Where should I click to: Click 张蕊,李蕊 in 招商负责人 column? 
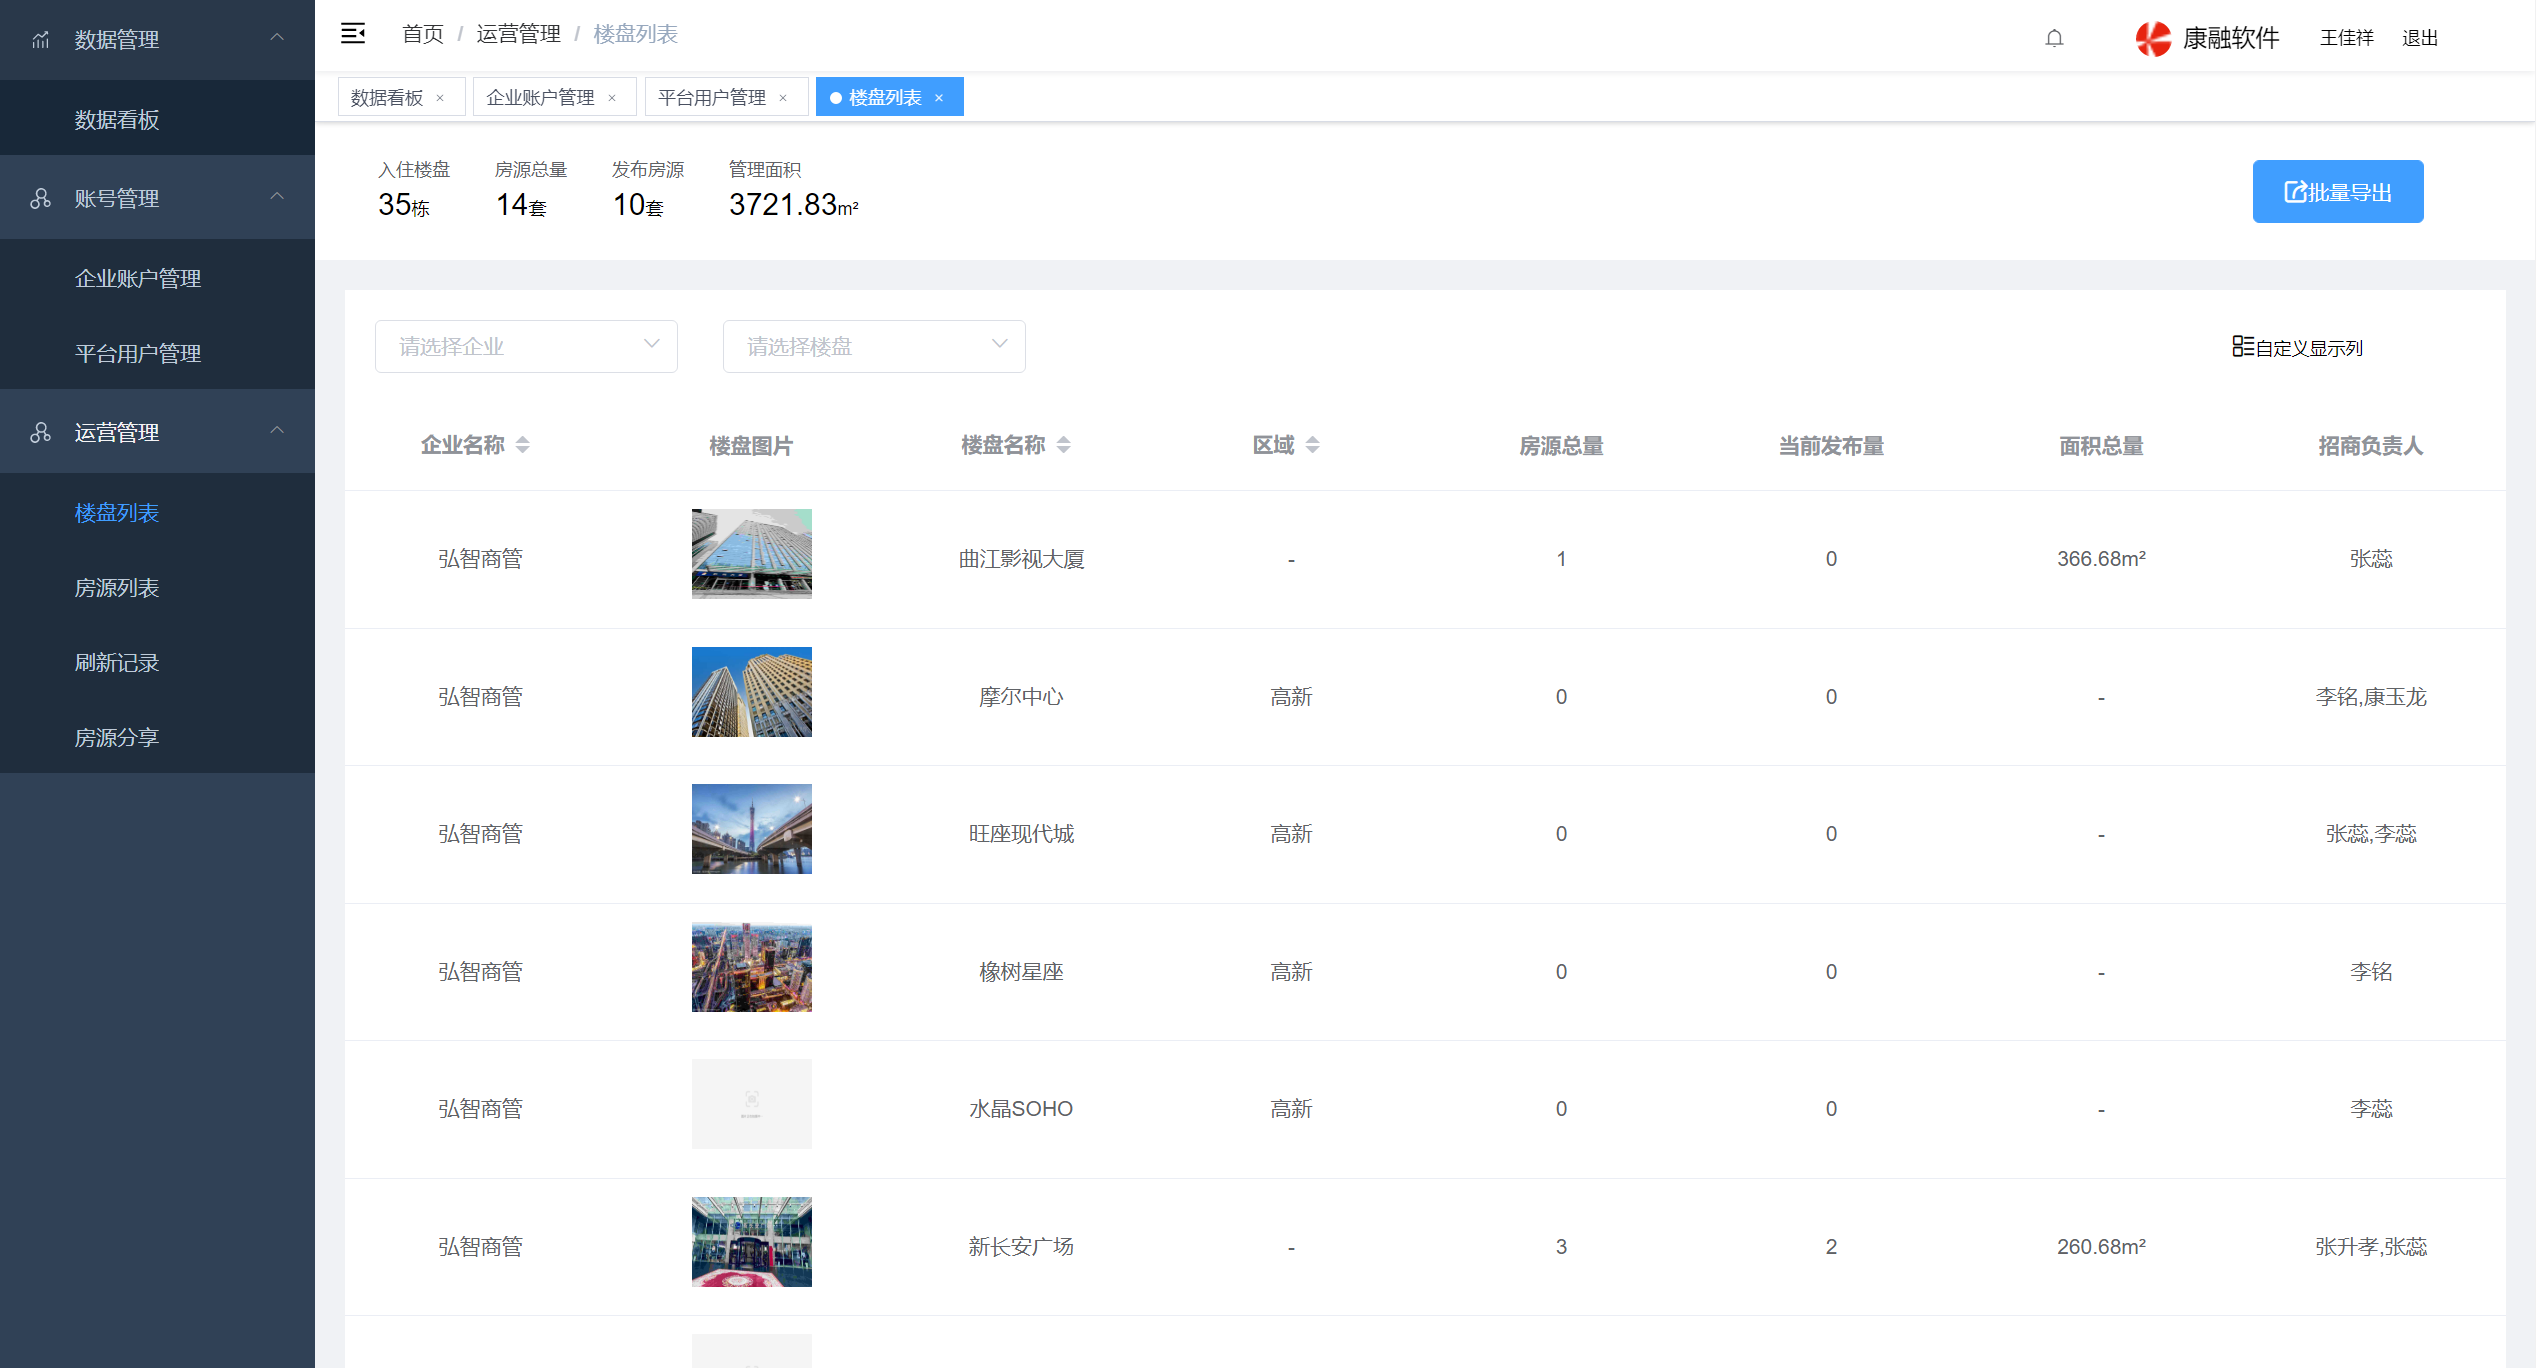pyautogui.click(x=2371, y=834)
